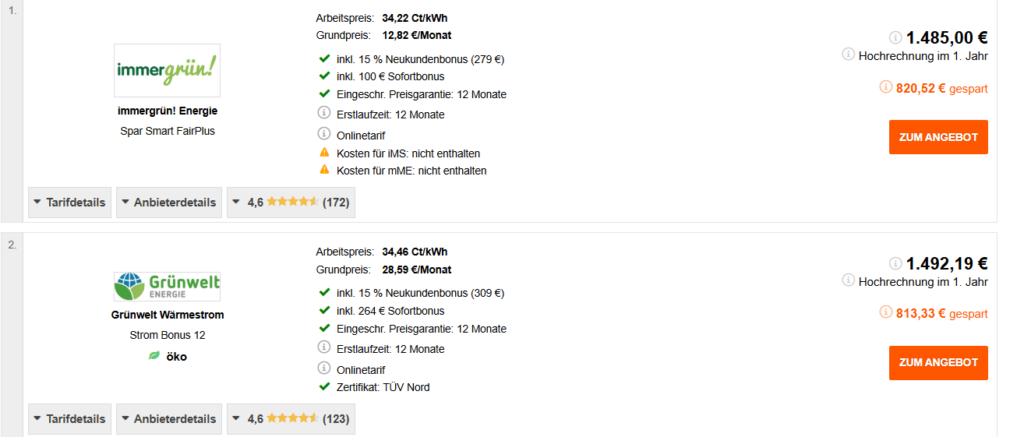Image resolution: width=1024 pixels, height=437 pixels.
Task: Click warning icon for Kosten für mME
Action: [x=324, y=170]
